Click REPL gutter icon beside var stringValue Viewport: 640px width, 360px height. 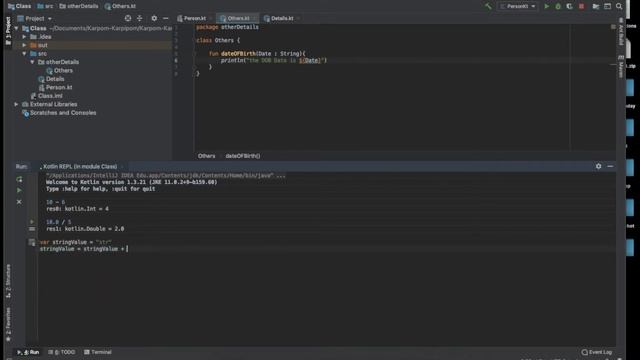coord(32,242)
